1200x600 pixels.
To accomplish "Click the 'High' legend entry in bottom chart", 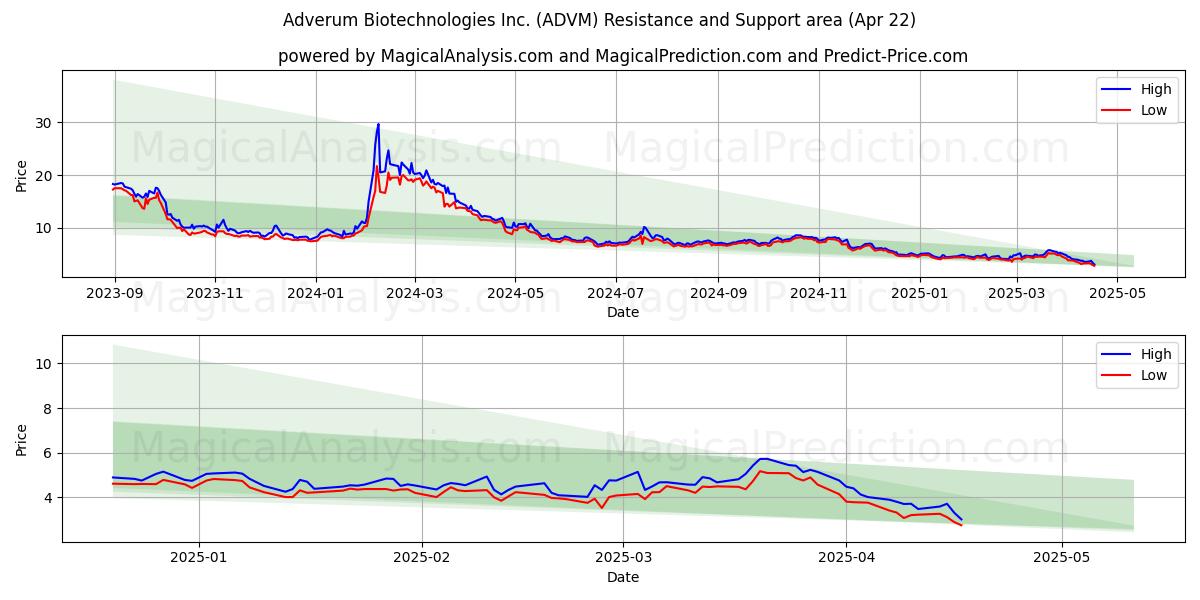I will (x=1137, y=354).
